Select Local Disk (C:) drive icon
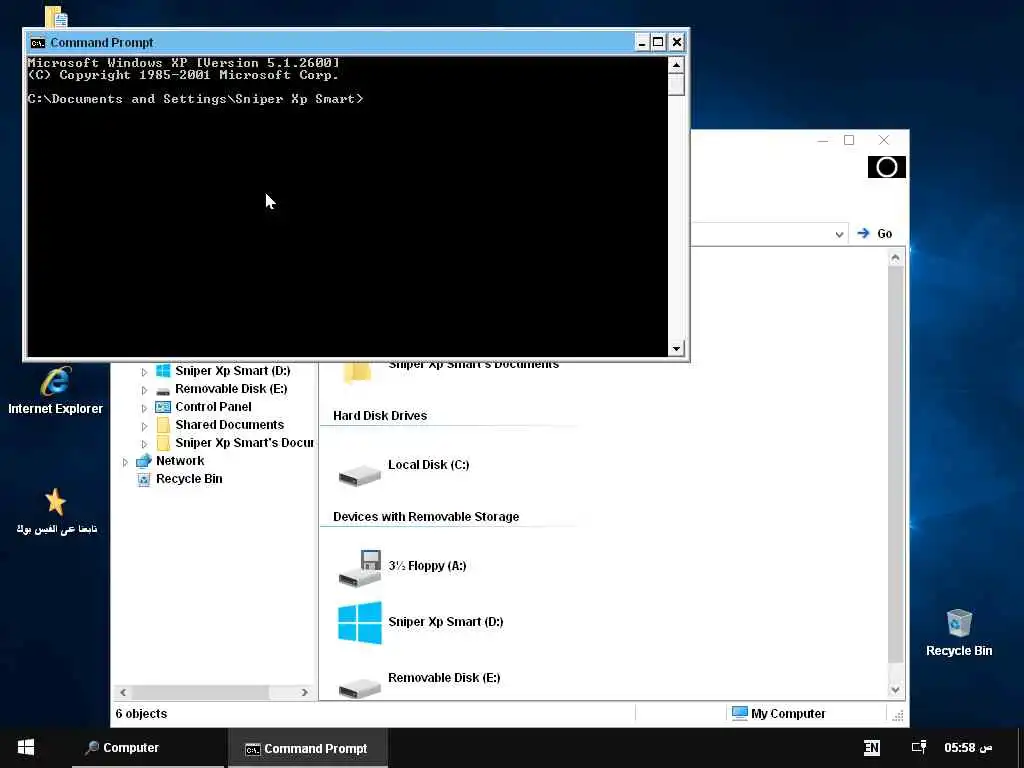The image size is (1024, 768). (359, 475)
